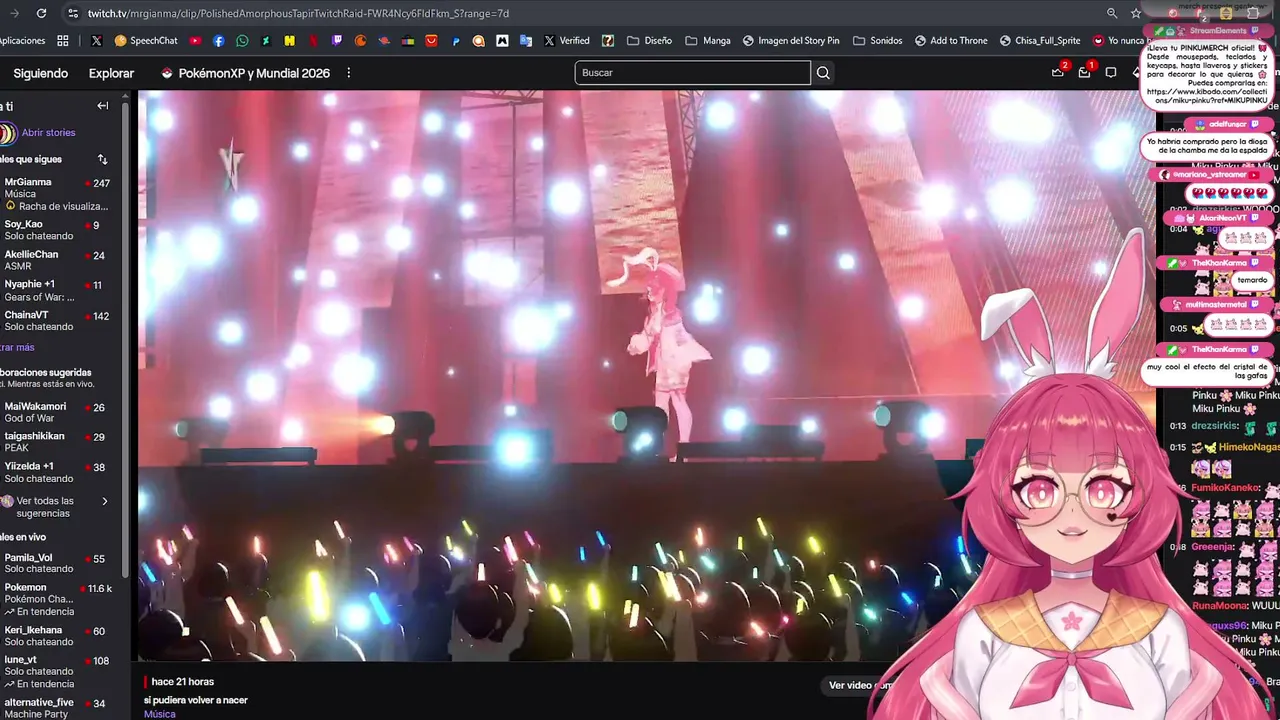Open Nyaphie +1 channel in sidebar
Image resolution: width=1280 pixels, height=720 pixels.
[58, 290]
